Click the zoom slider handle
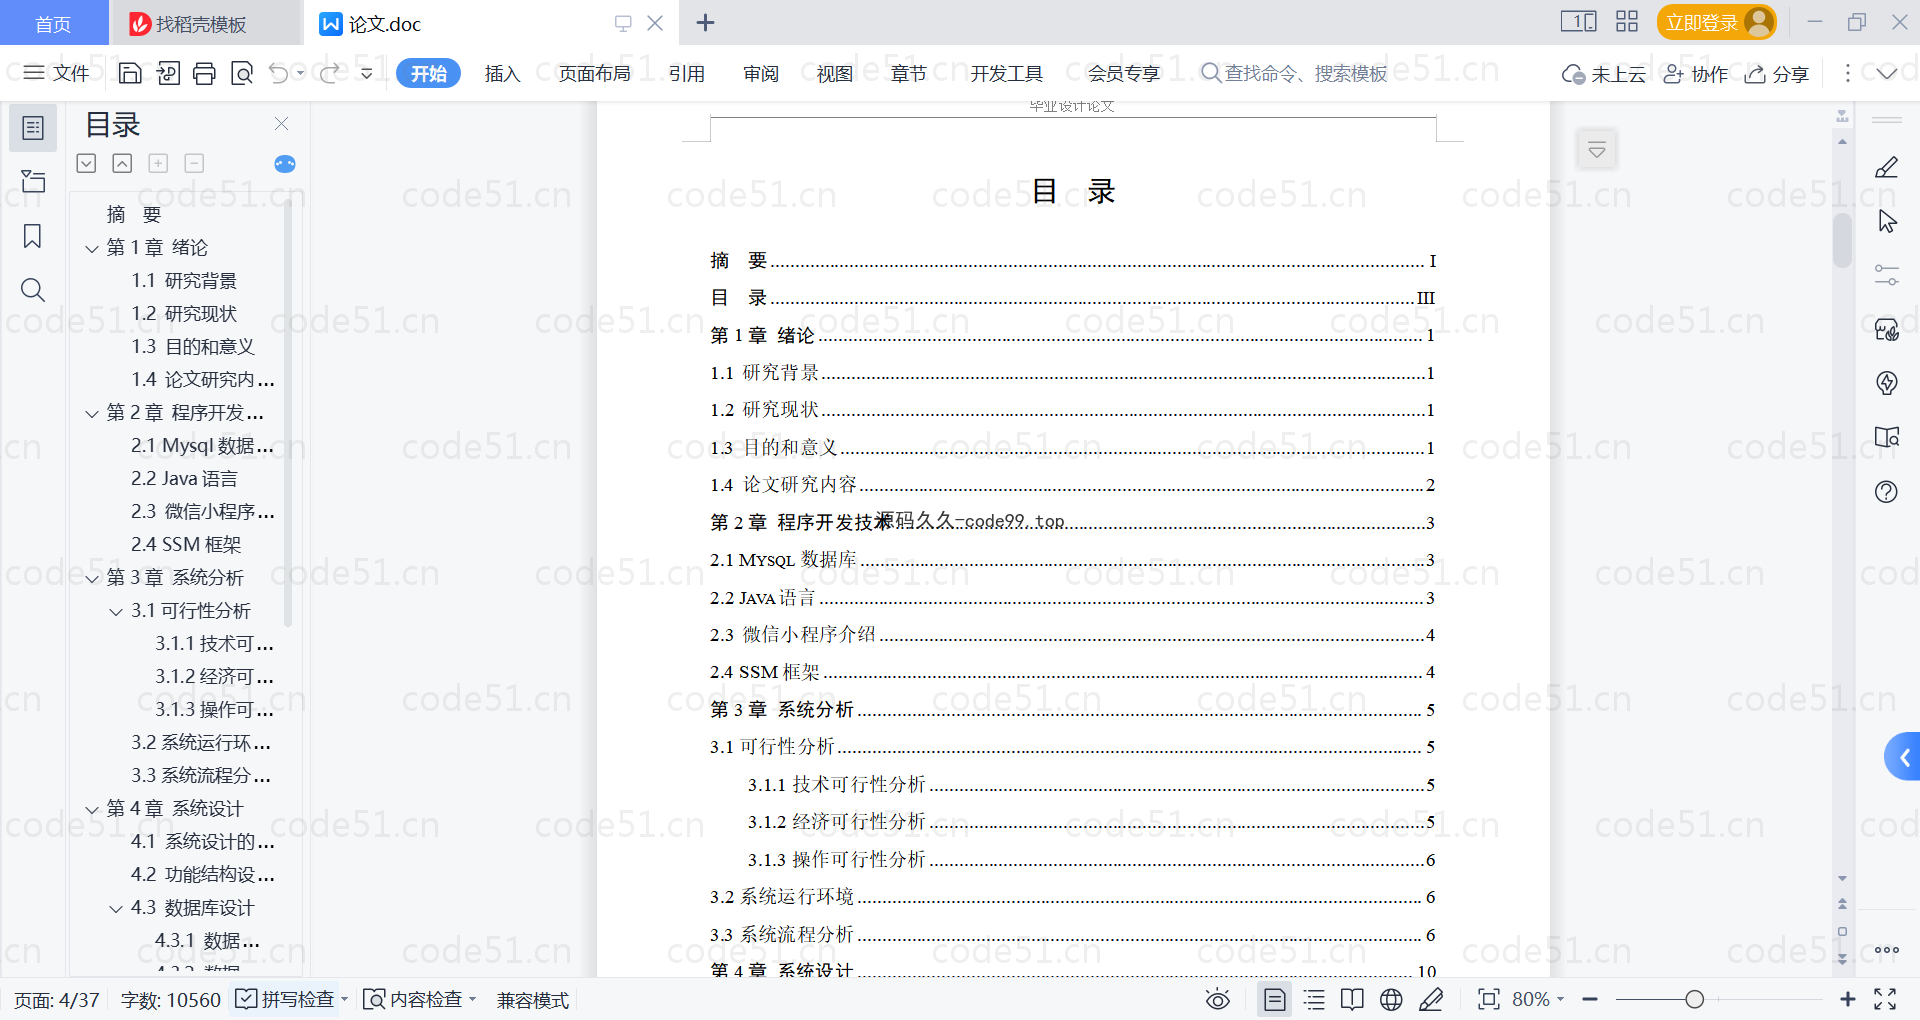 tap(1694, 999)
